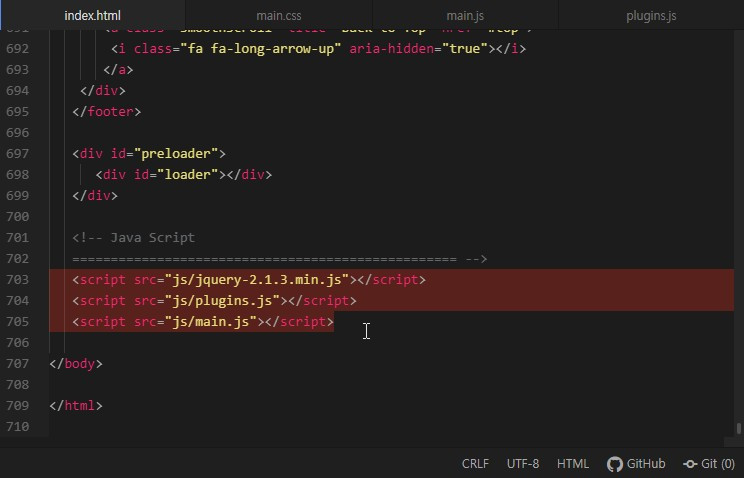
Task: Click the closing </html> tag
Action: 76,405
